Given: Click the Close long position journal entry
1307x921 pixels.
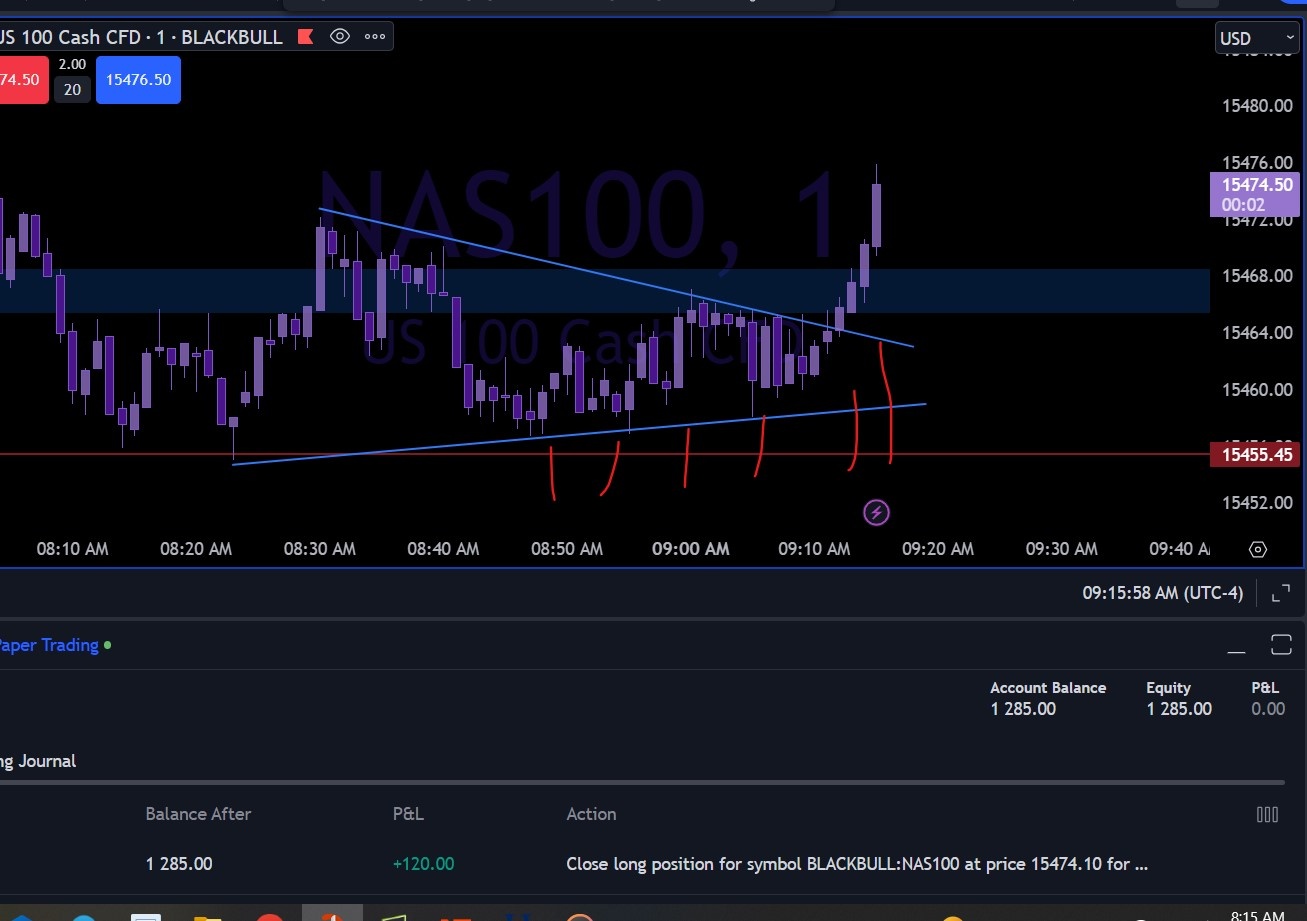Looking at the screenshot, I should [856, 864].
